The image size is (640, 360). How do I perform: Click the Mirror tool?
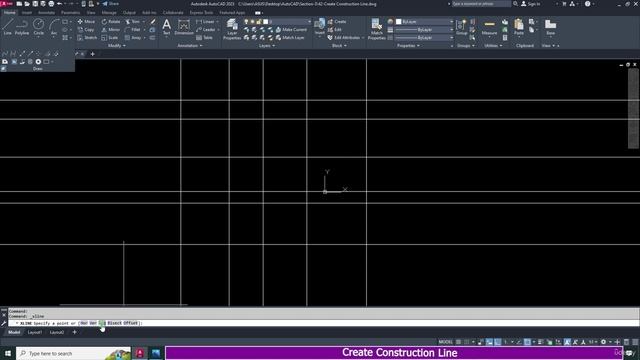[111, 30]
